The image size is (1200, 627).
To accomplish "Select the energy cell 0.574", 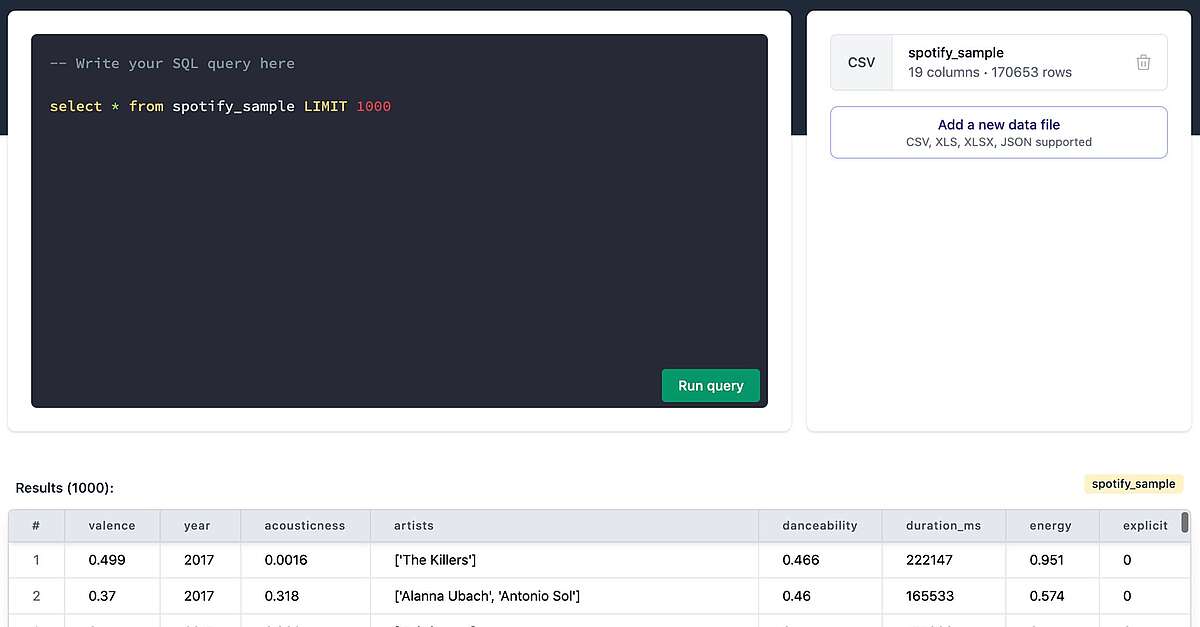I will click(x=1052, y=596).
